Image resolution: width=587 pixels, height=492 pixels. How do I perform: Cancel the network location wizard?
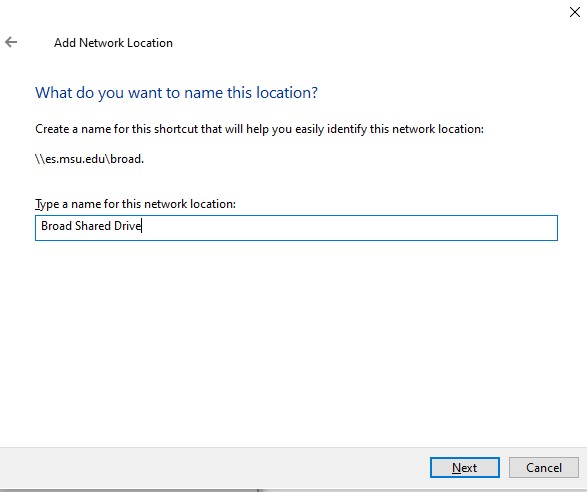(544, 467)
